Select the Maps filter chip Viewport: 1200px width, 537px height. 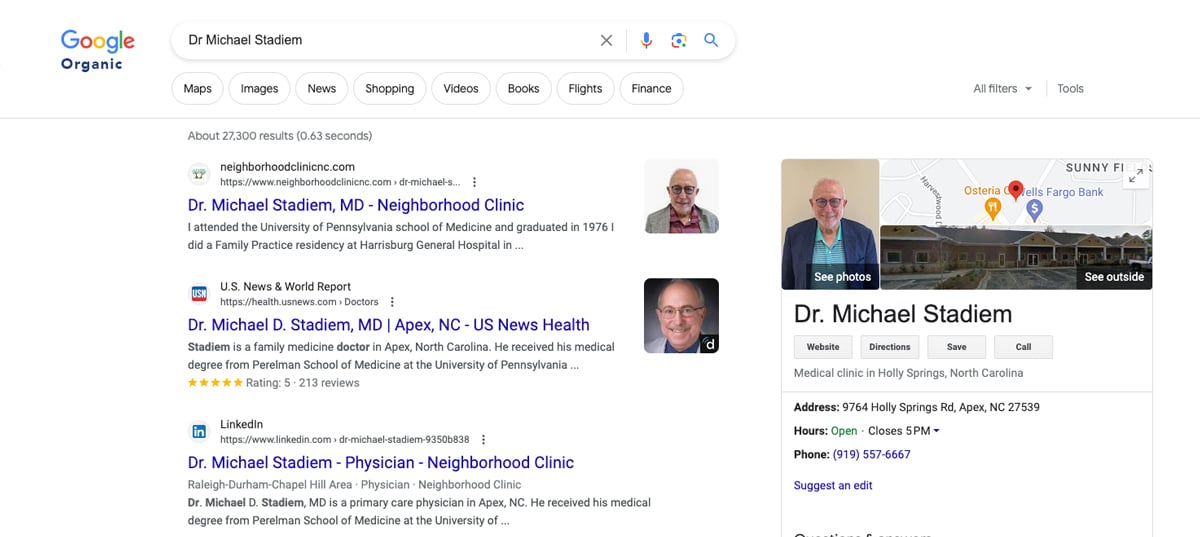click(x=198, y=89)
